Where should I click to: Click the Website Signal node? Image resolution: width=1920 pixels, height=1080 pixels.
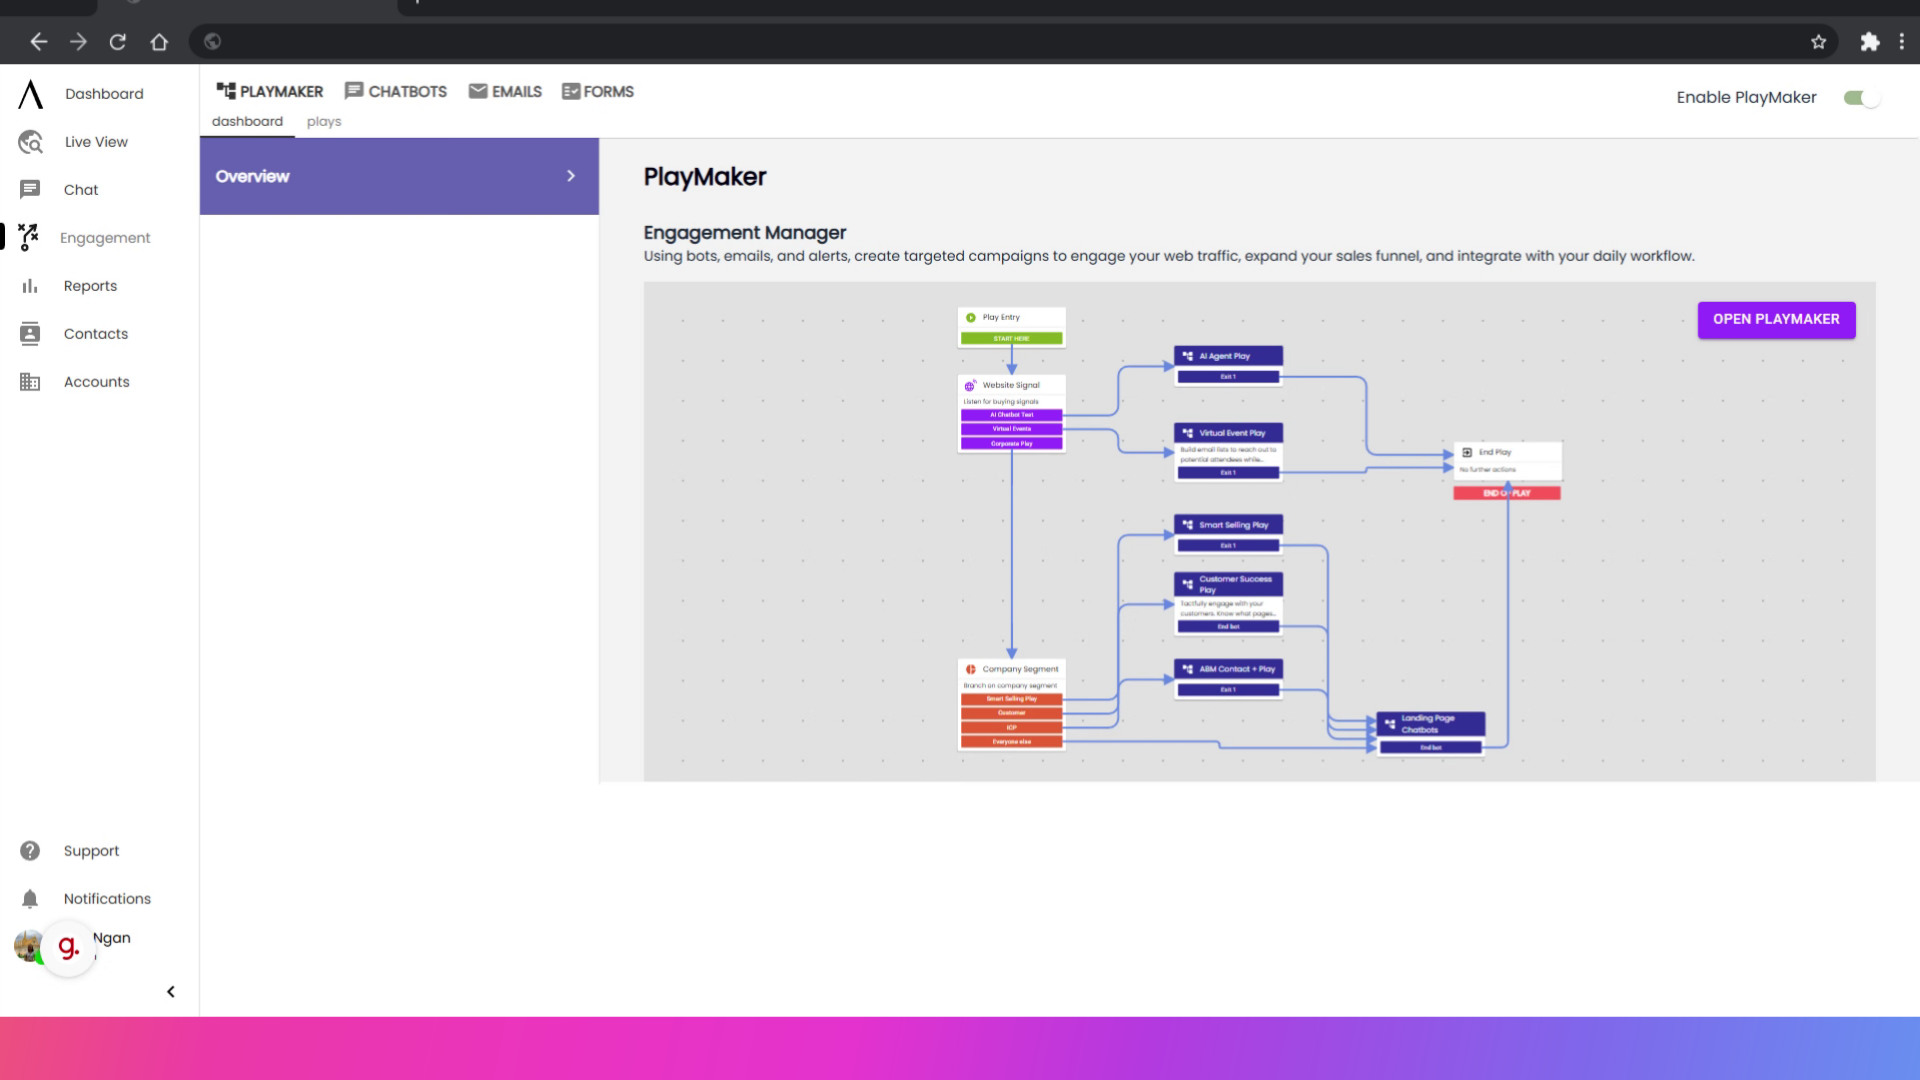click(x=1011, y=413)
